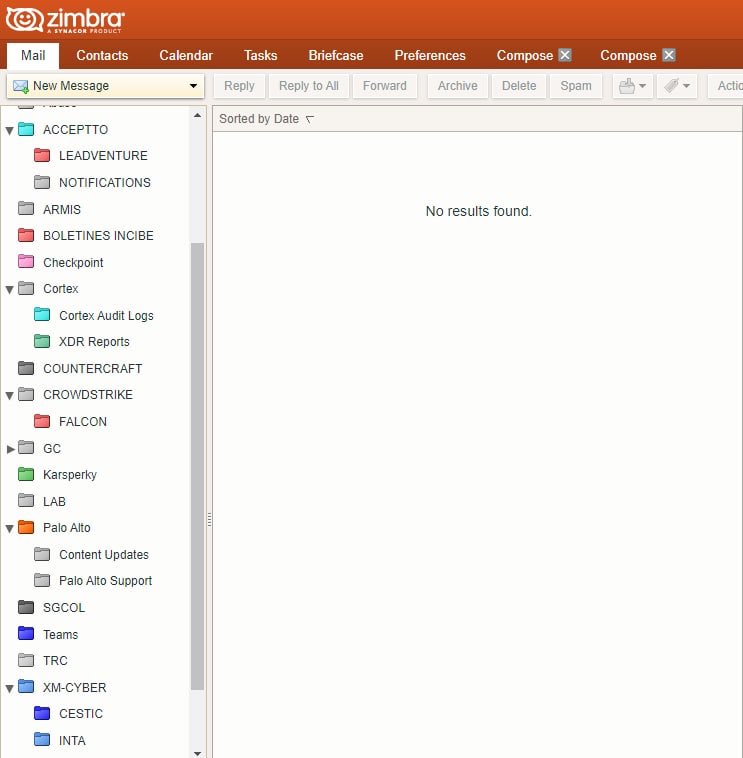Screen dimensions: 743x758
Task: Click the red LEADVENTURE folder icon
Action: [x=42, y=156]
